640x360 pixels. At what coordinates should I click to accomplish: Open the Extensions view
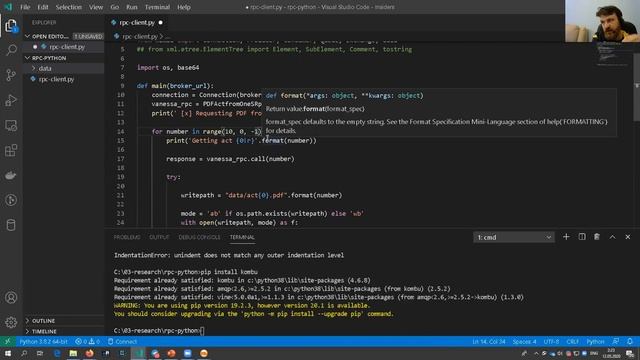click(11, 150)
